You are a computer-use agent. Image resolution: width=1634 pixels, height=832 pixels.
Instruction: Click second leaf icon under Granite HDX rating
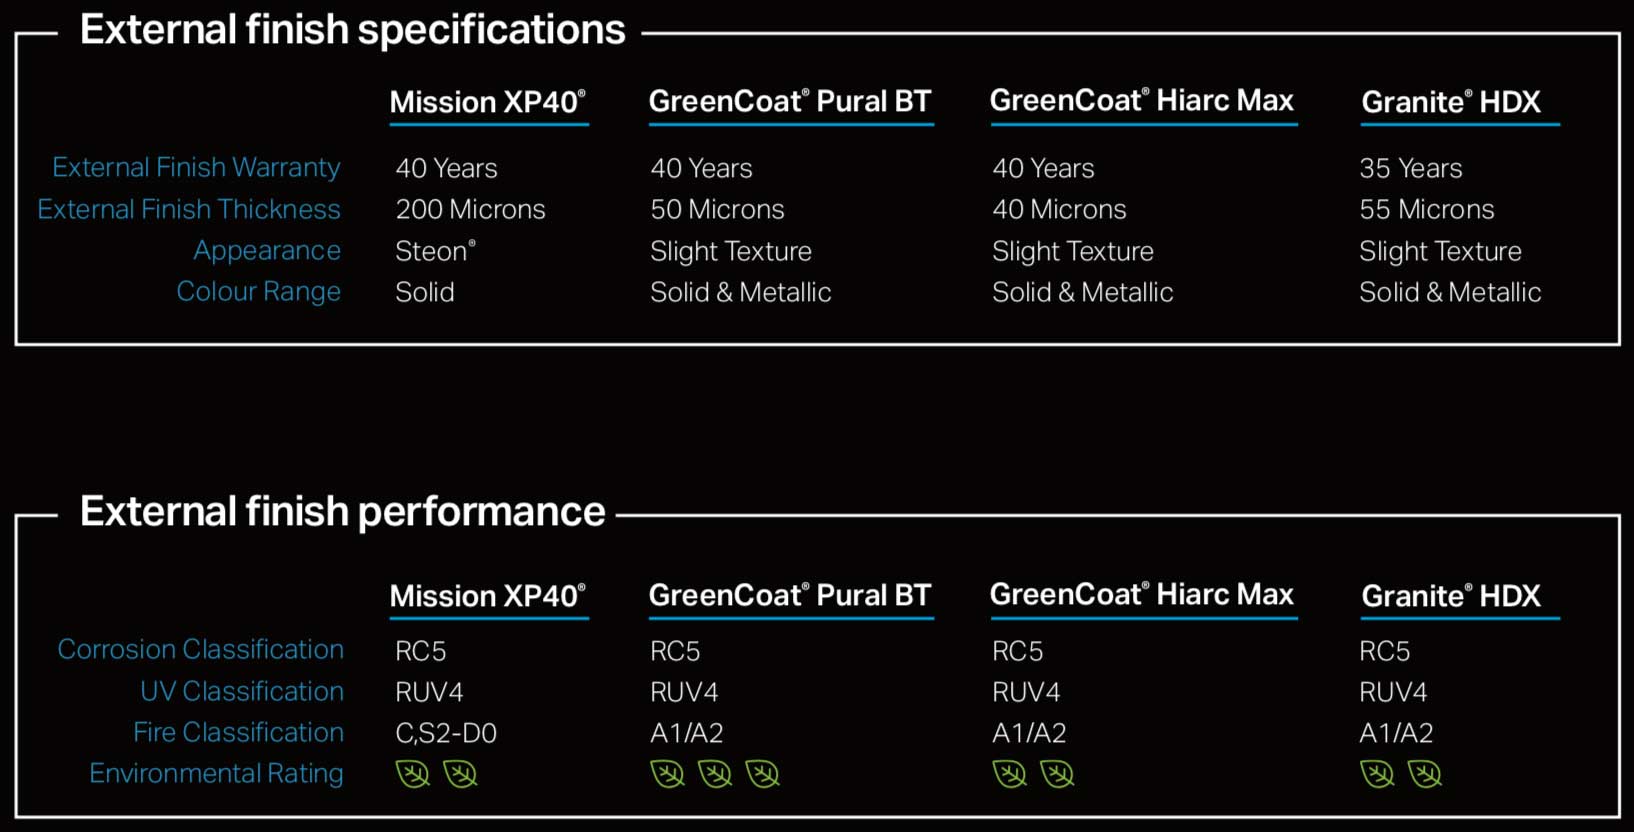pos(1424,774)
